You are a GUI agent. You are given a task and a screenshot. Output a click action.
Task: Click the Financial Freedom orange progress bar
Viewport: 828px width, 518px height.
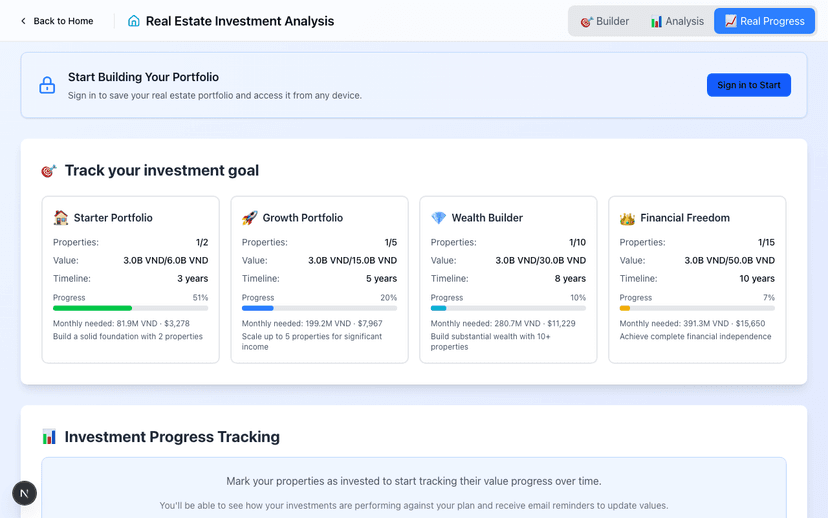coord(697,308)
